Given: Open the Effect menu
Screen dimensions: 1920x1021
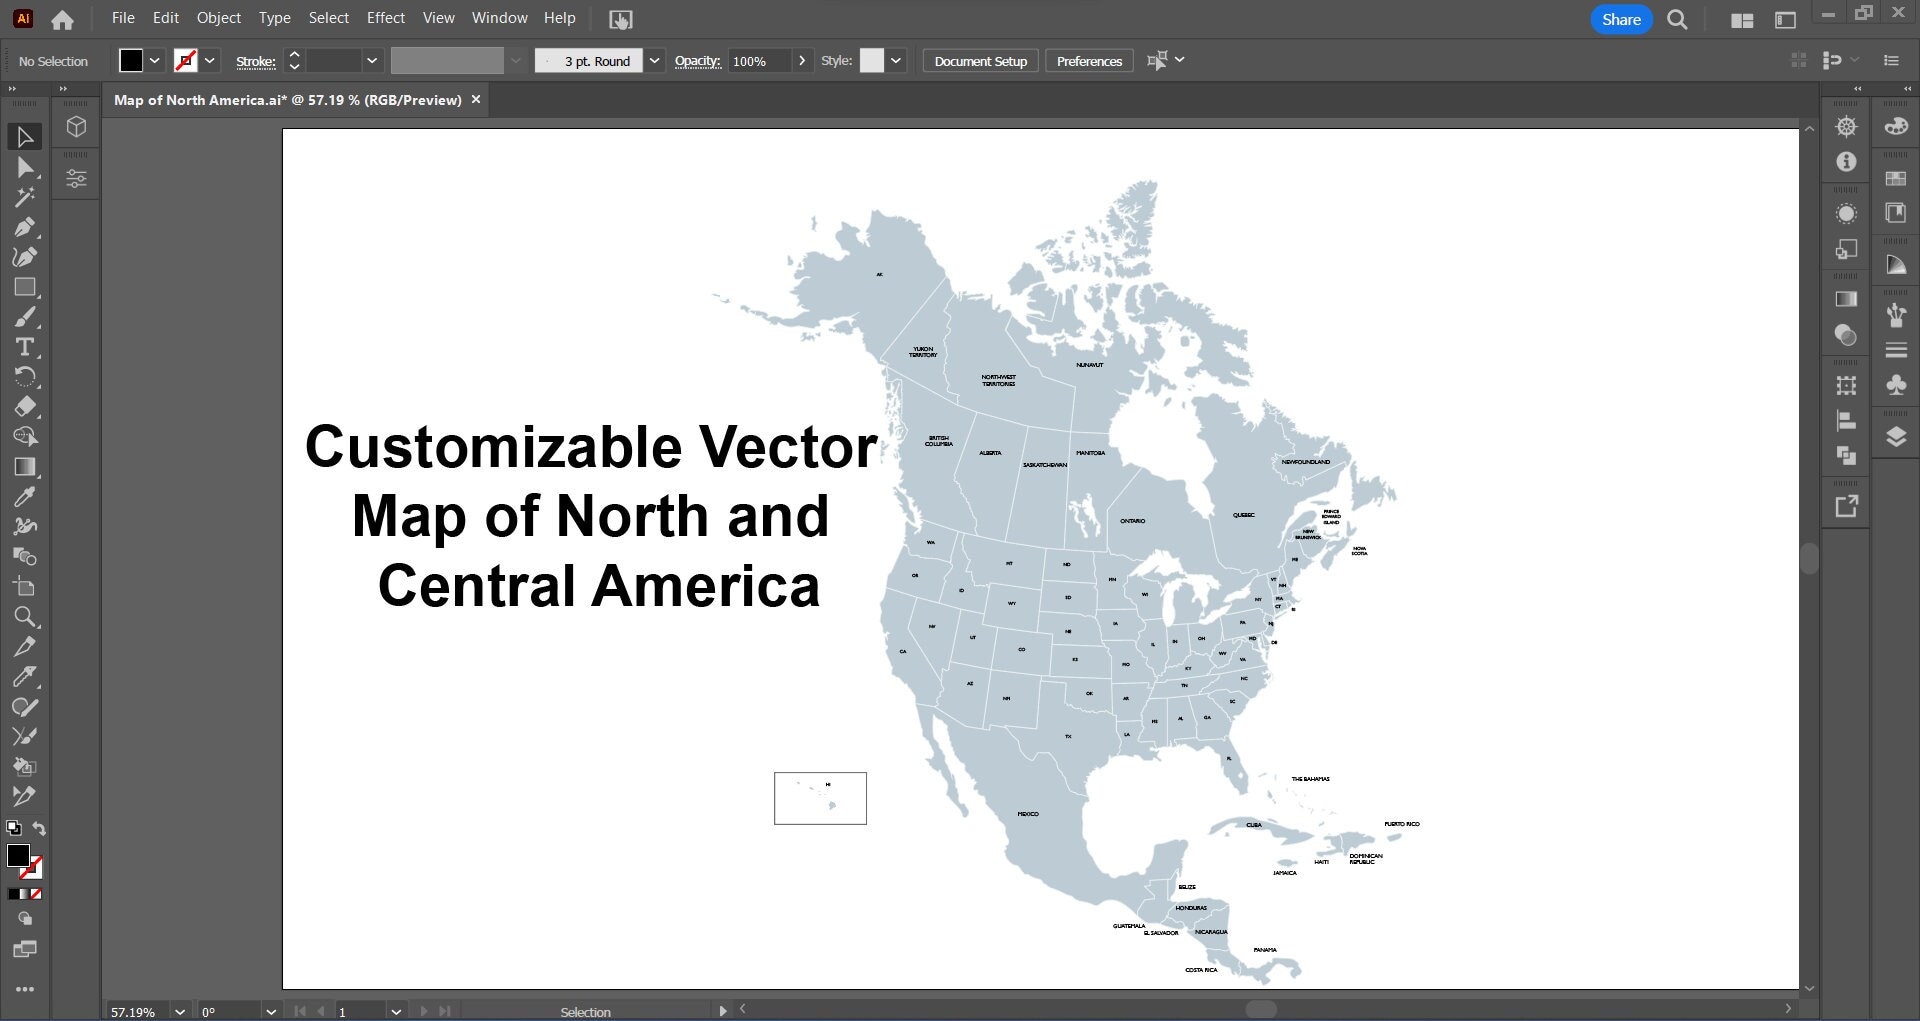Looking at the screenshot, I should (386, 17).
